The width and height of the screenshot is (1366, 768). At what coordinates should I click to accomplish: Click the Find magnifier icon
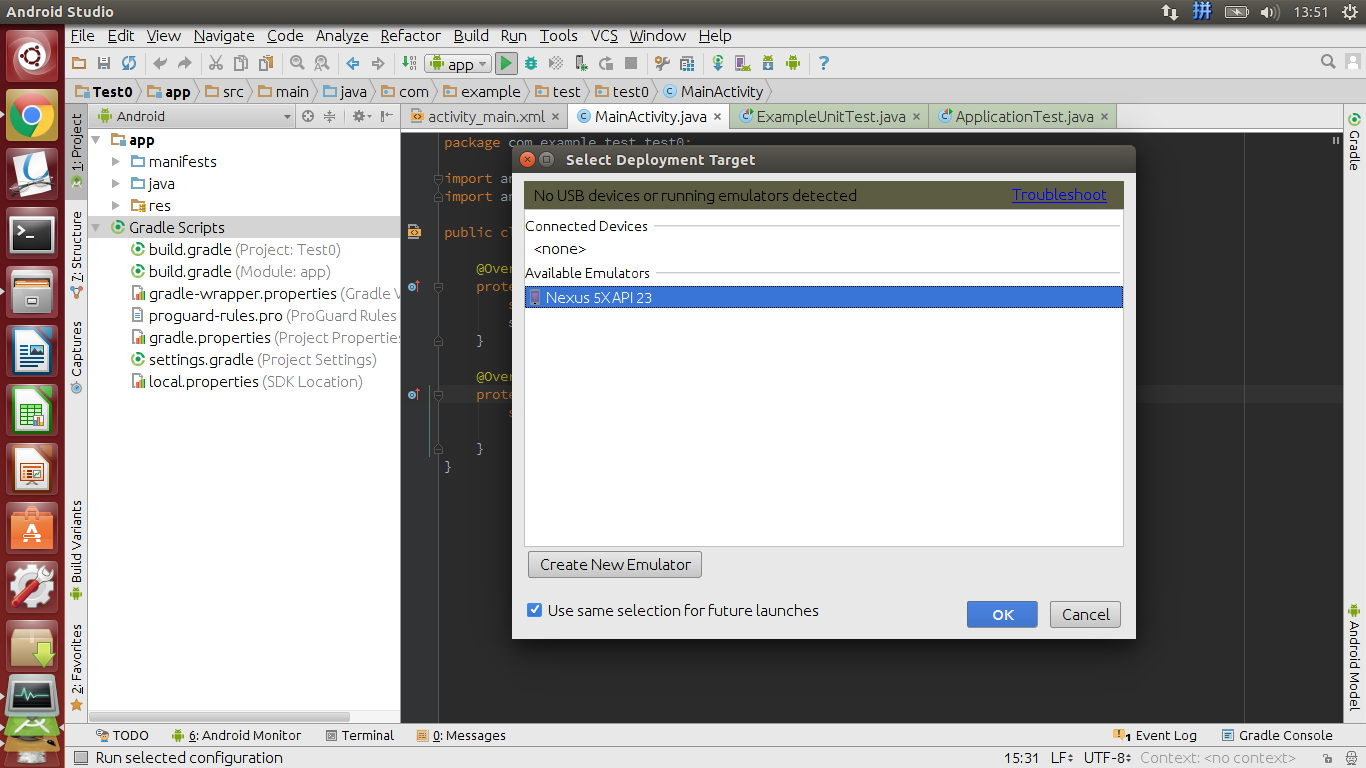[297, 63]
